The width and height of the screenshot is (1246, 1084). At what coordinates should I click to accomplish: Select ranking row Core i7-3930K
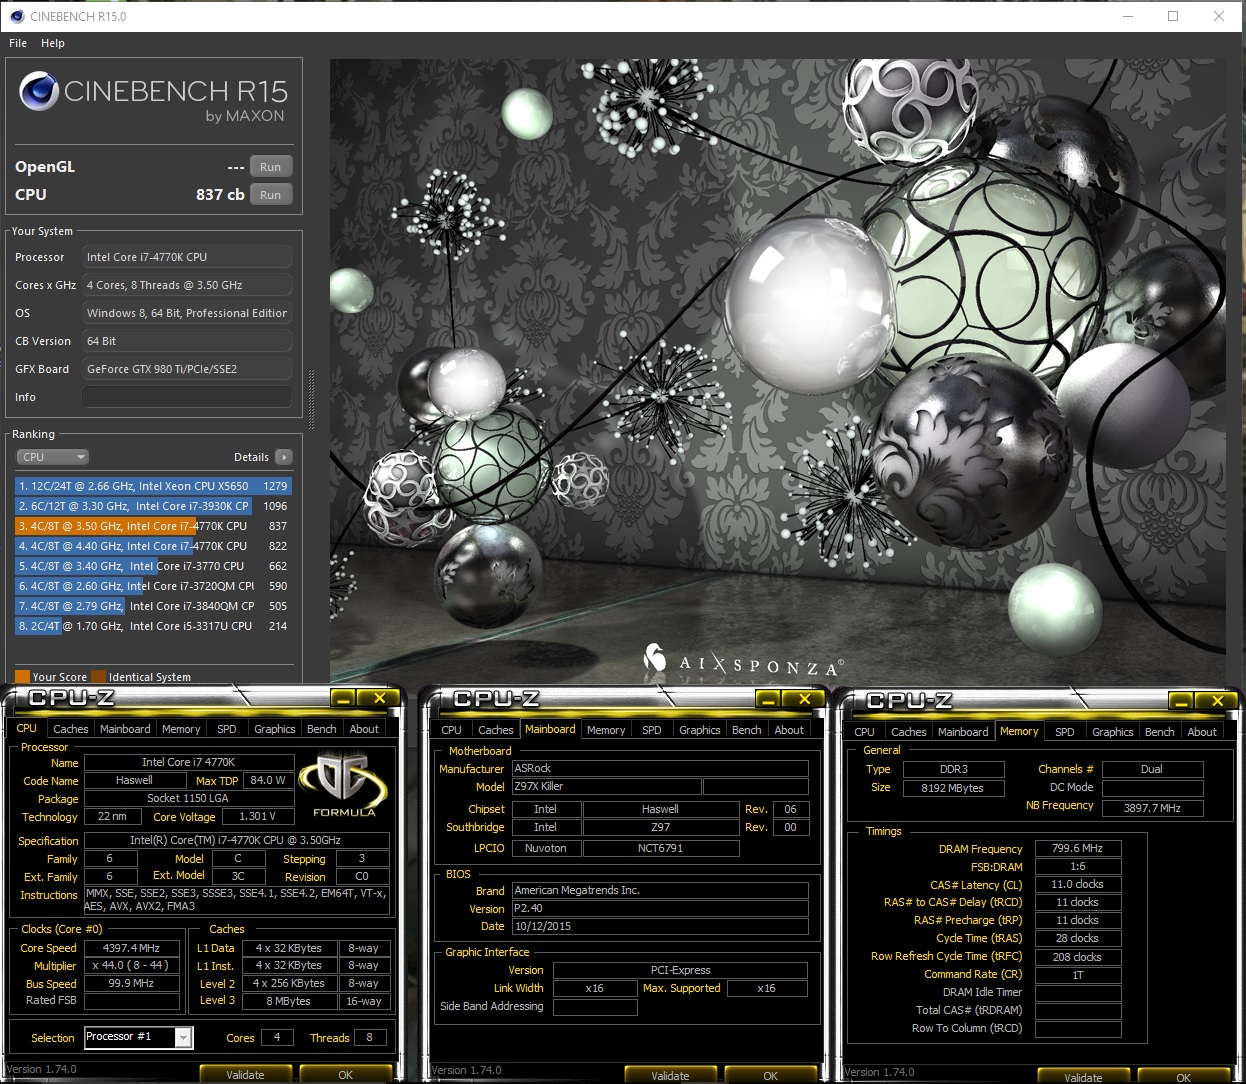click(x=153, y=506)
